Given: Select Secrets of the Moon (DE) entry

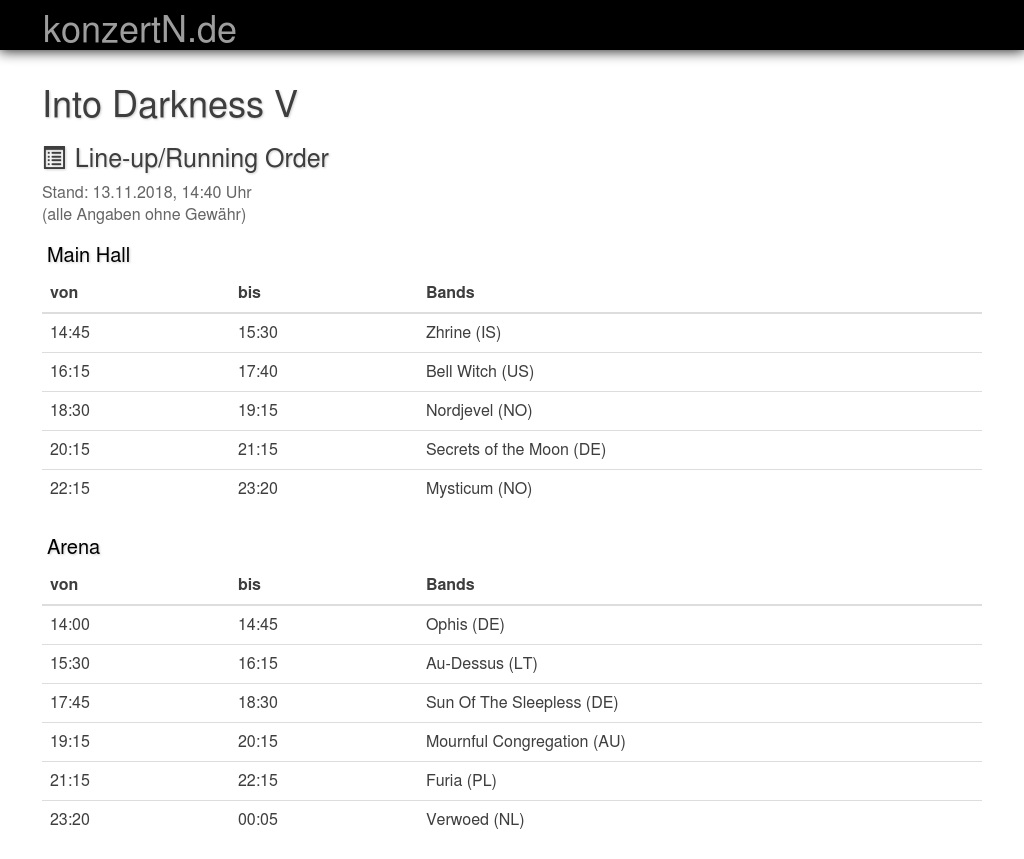Looking at the screenshot, I should click(x=515, y=450).
